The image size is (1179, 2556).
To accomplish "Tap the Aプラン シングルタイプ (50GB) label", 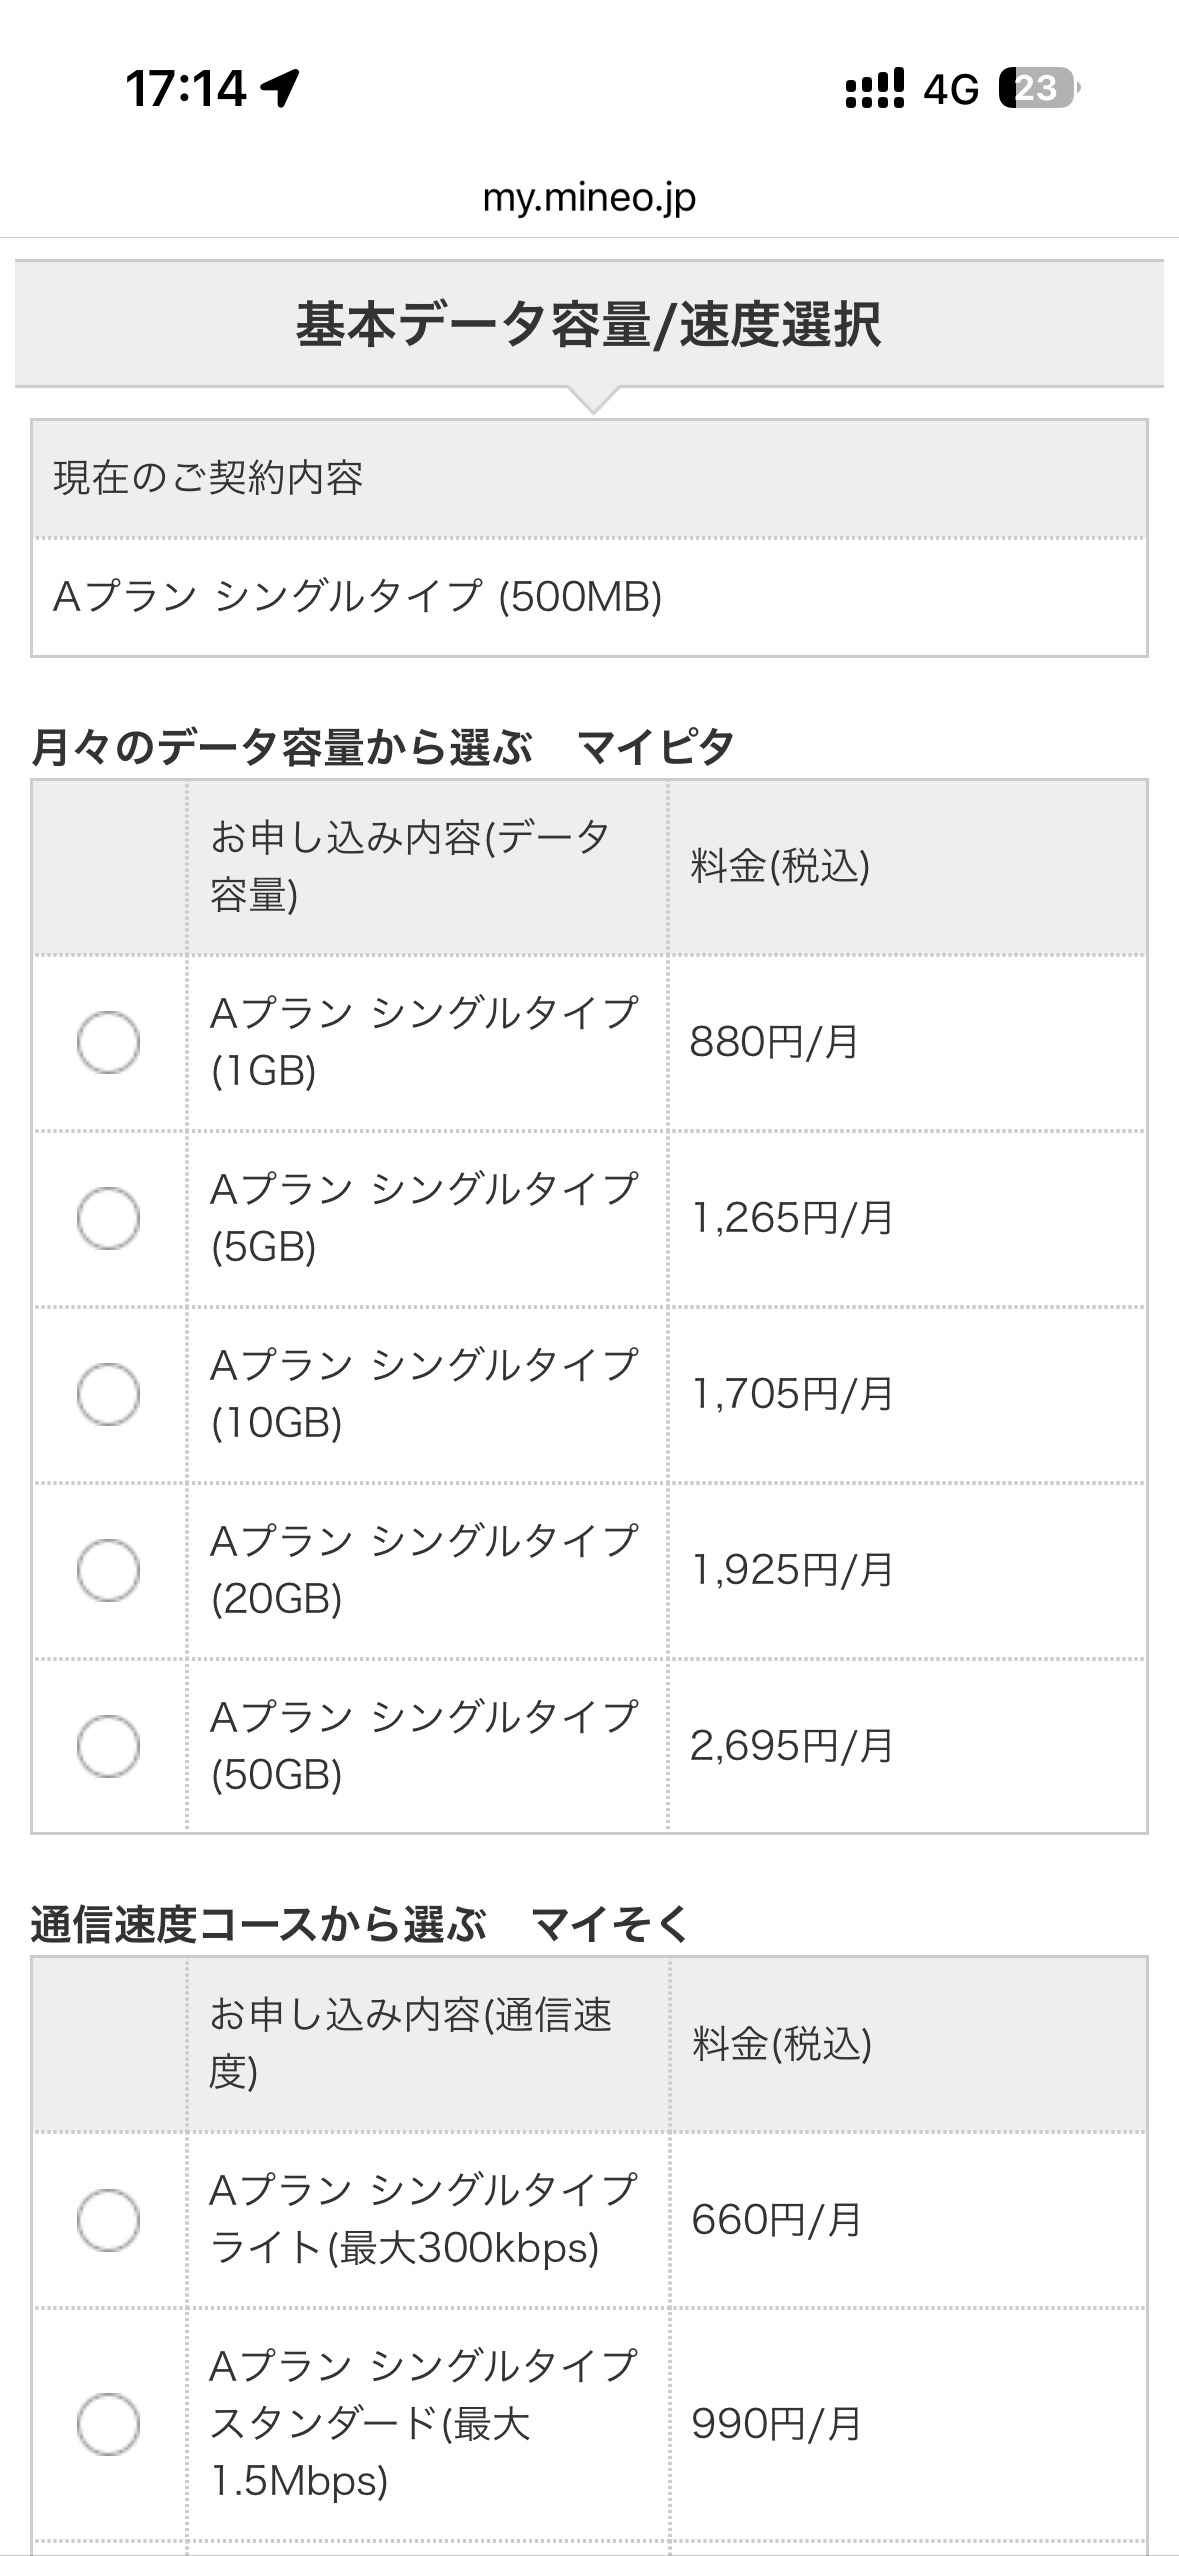I will [424, 1745].
